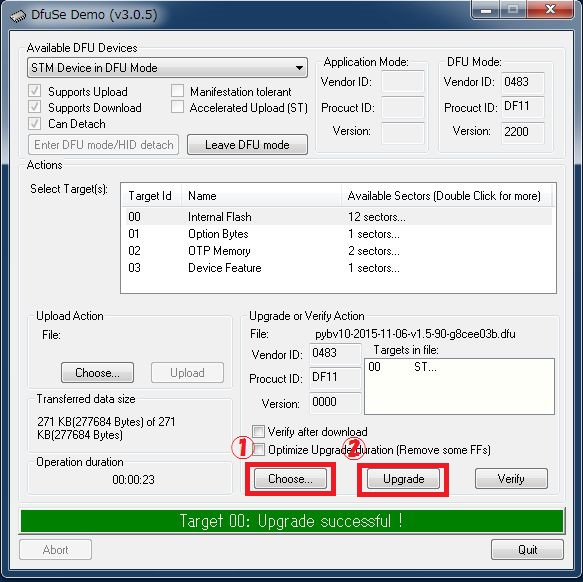The height and width of the screenshot is (582, 583).
Task: Click the DfuSe Demo title bar chip icon
Action: [x=18, y=16]
